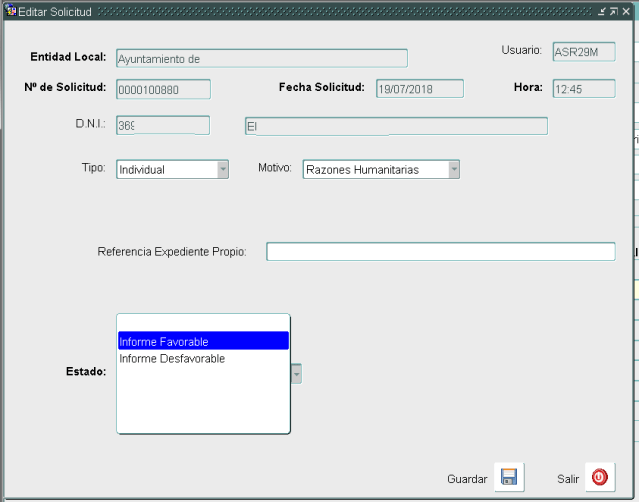Image resolution: width=639 pixels, height=502 pixels.
Task: Click the Fecha Solicitud date field
Action: click(x=419, y=88)
